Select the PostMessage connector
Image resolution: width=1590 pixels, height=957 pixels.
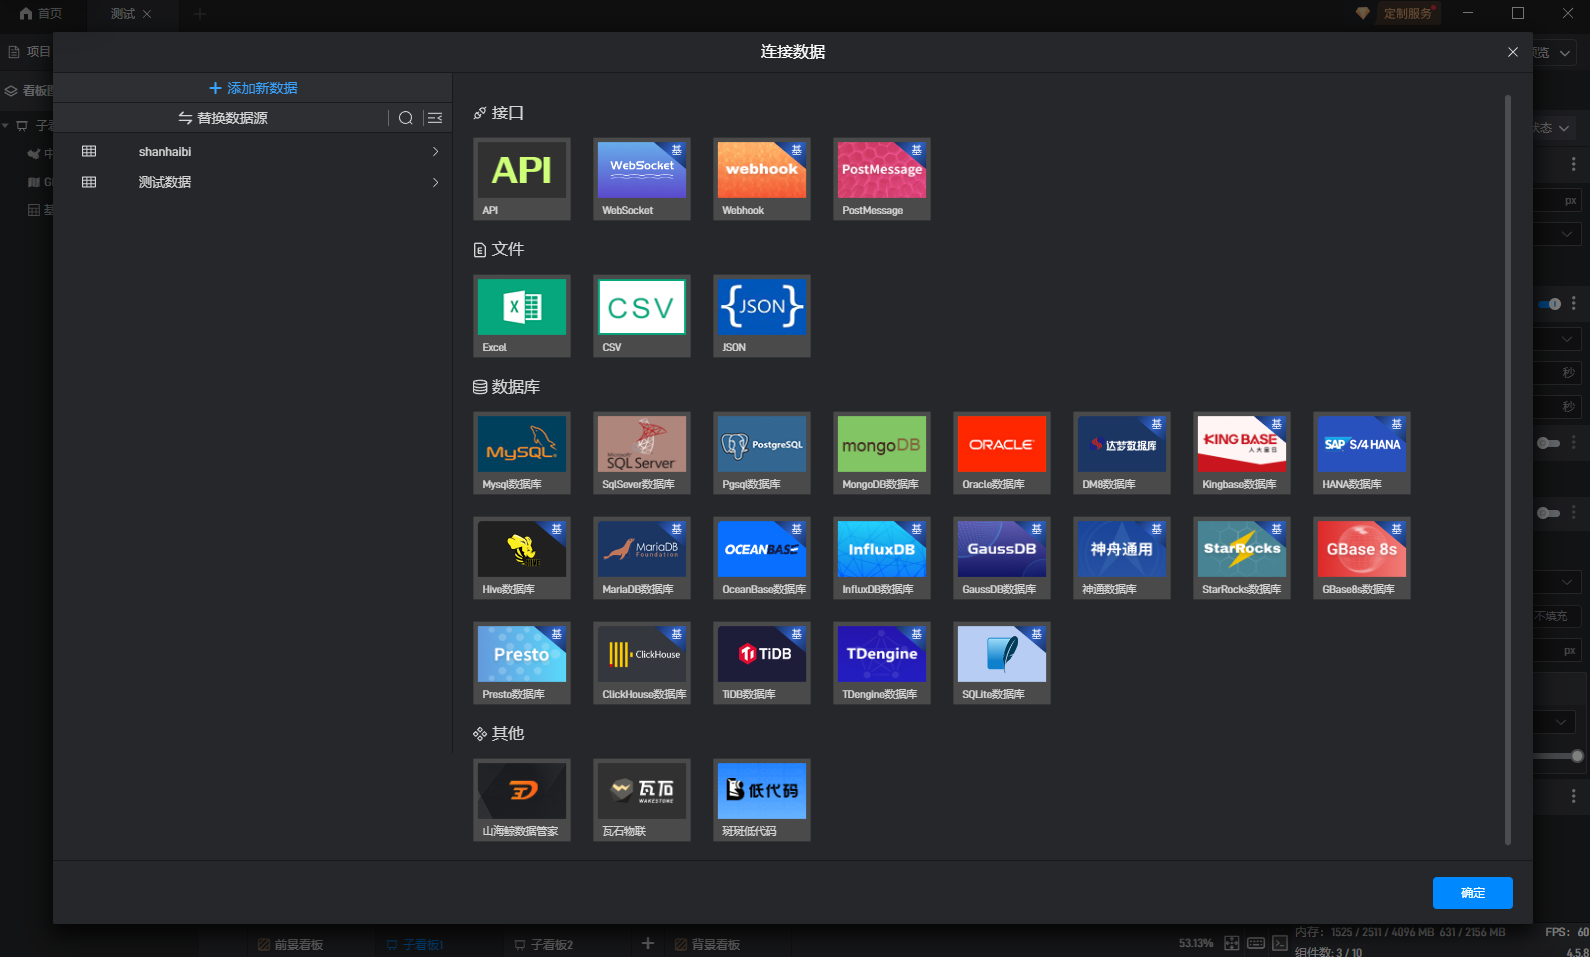pyautogui.click(x=882, y=179)
